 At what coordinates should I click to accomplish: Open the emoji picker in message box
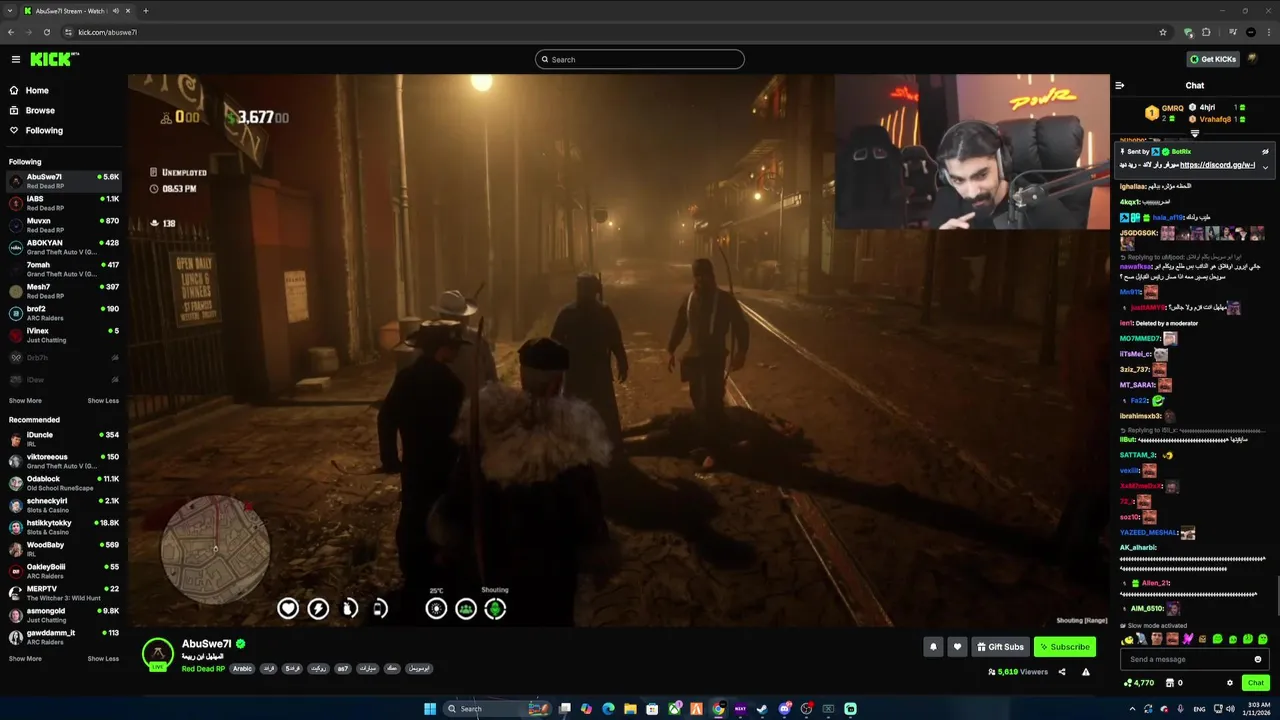[x=1258, y=659]
